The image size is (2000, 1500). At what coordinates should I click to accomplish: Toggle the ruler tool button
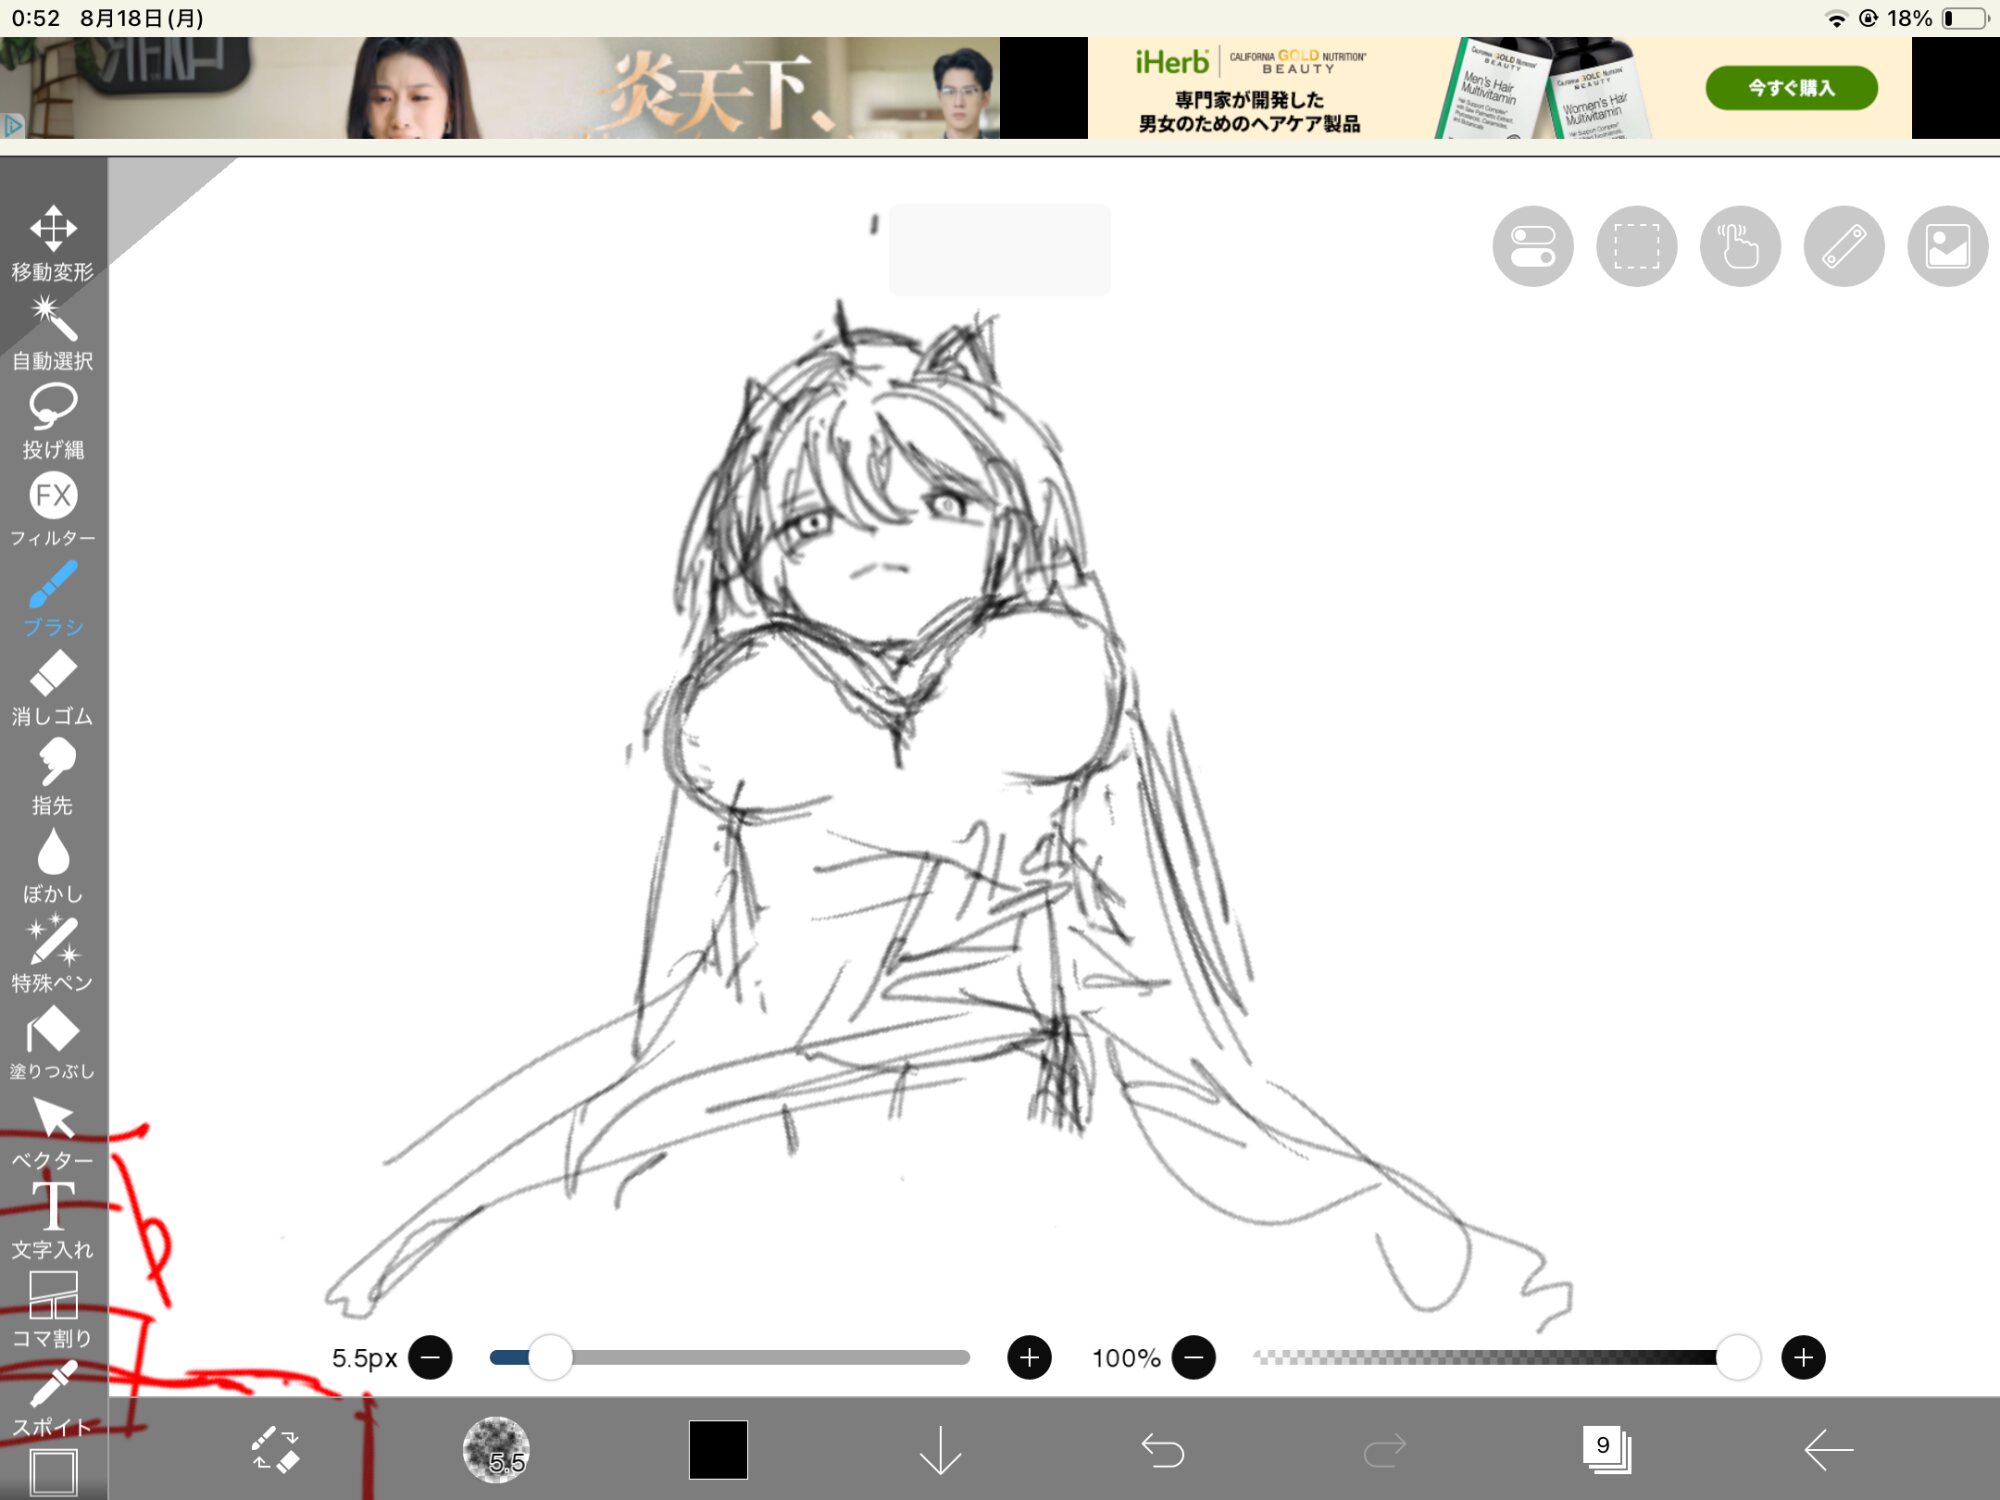coord(1844,246)
